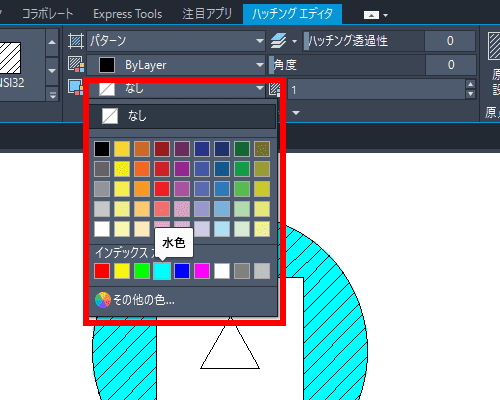Pick the light gray index color swatch

point(262,271)
